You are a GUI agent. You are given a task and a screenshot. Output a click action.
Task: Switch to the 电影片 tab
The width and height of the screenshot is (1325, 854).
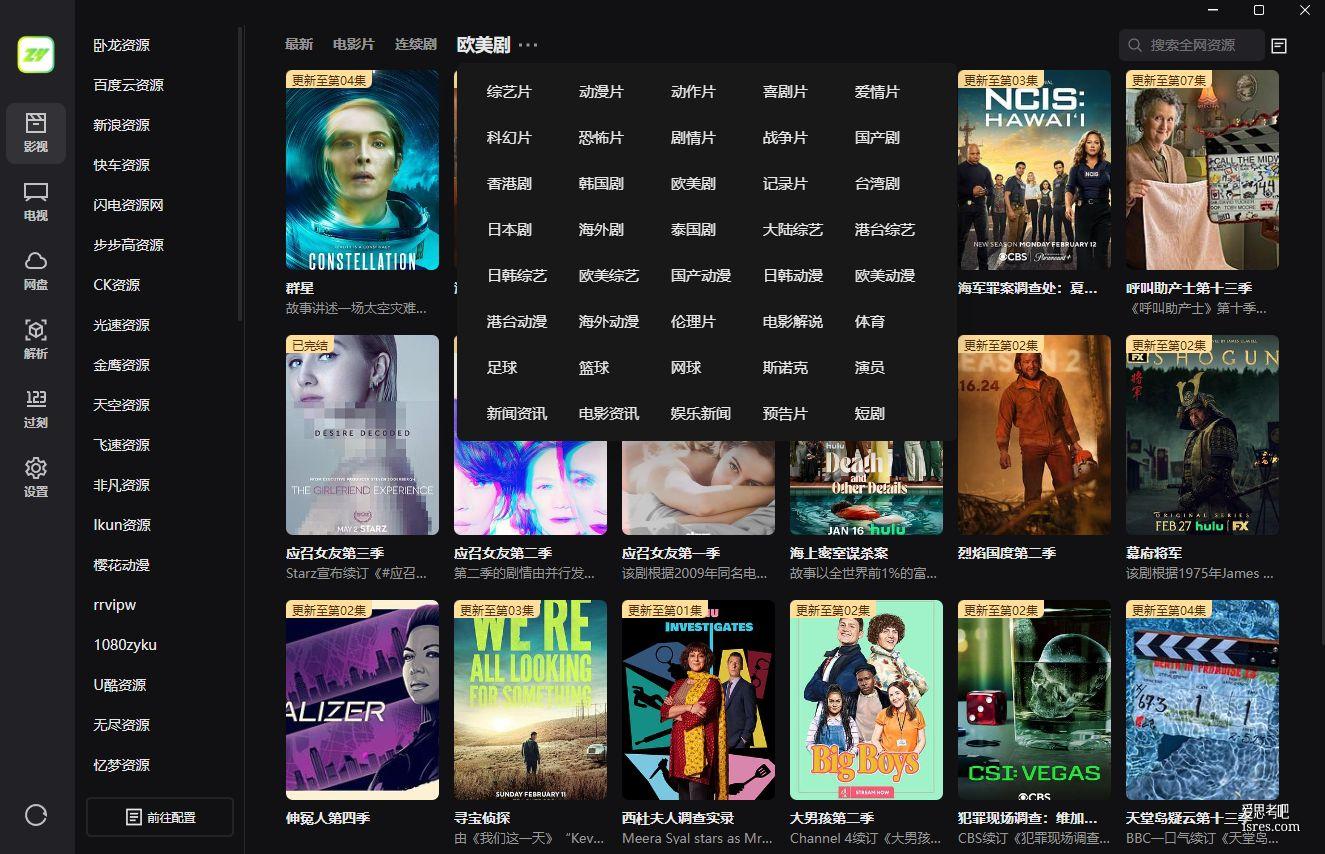[x=354, y=45]
